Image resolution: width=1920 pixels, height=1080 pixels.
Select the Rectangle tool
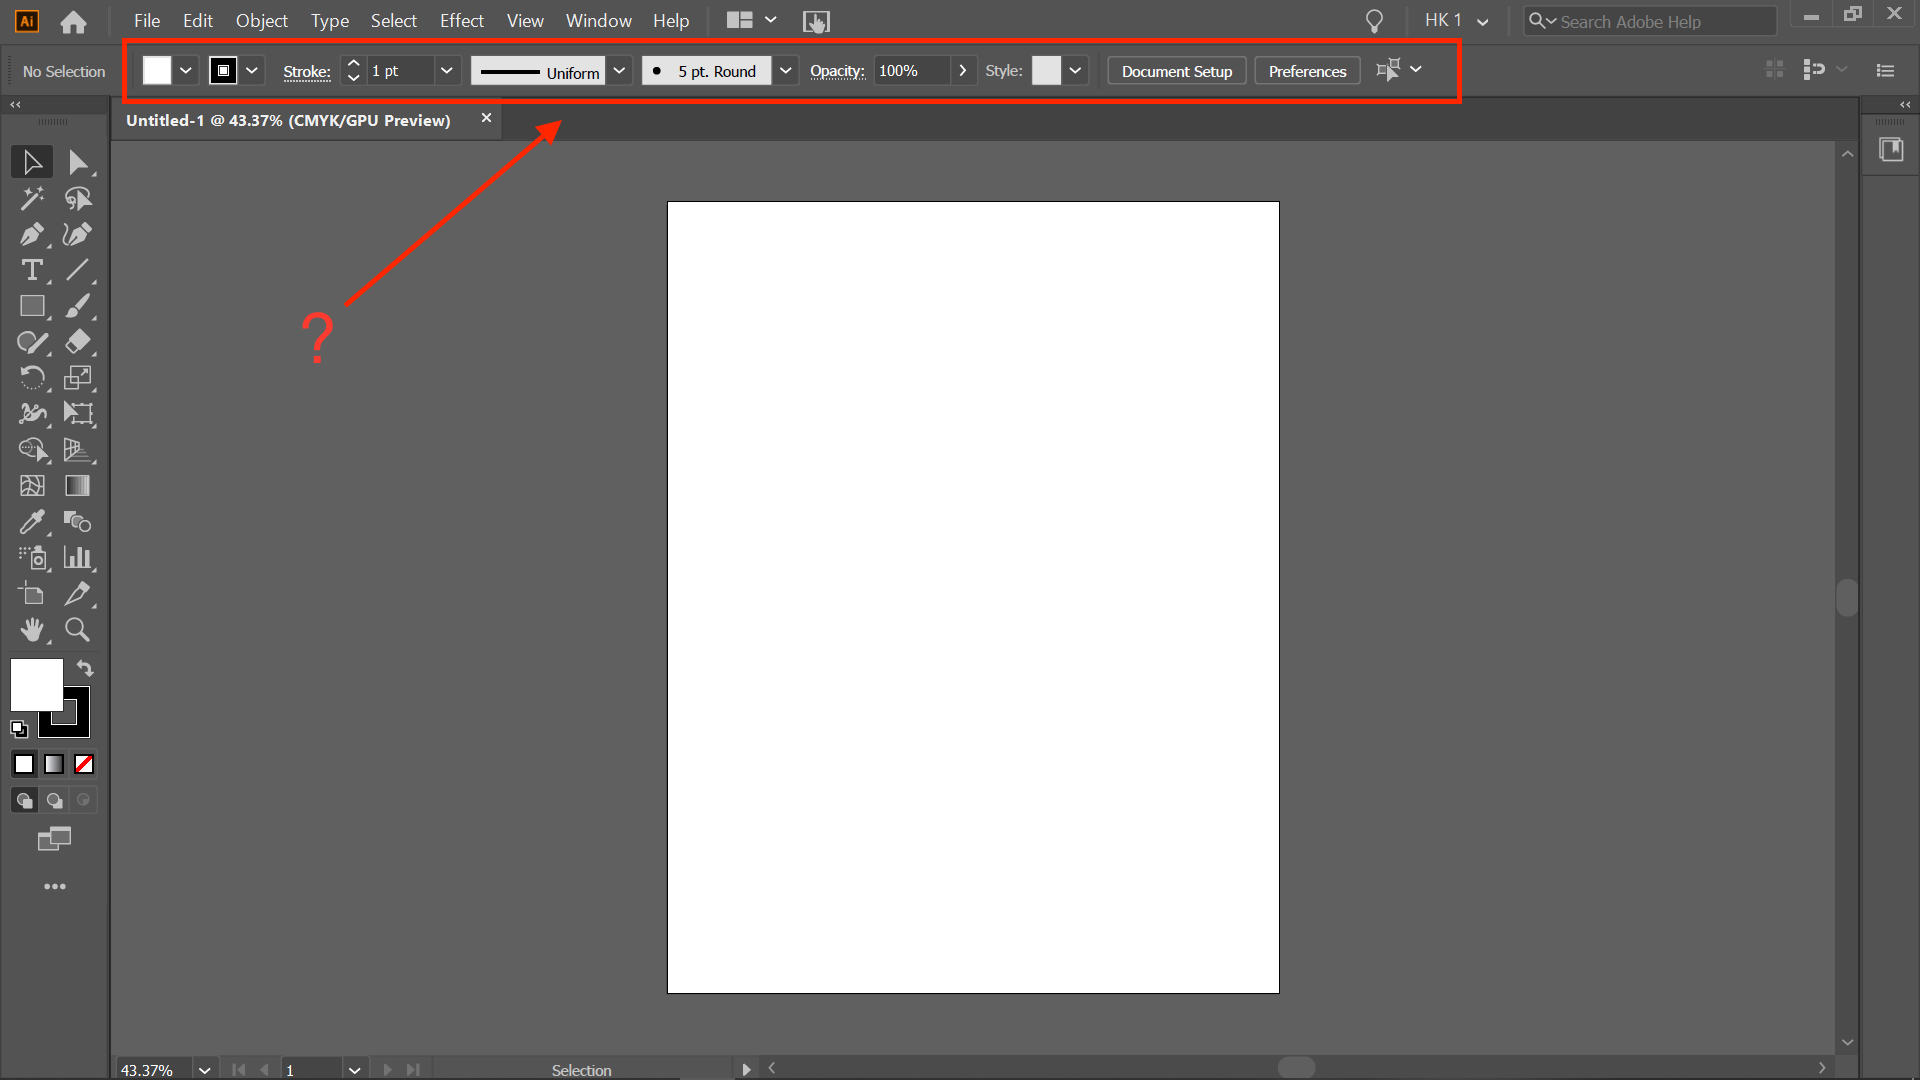coord(33,306)
